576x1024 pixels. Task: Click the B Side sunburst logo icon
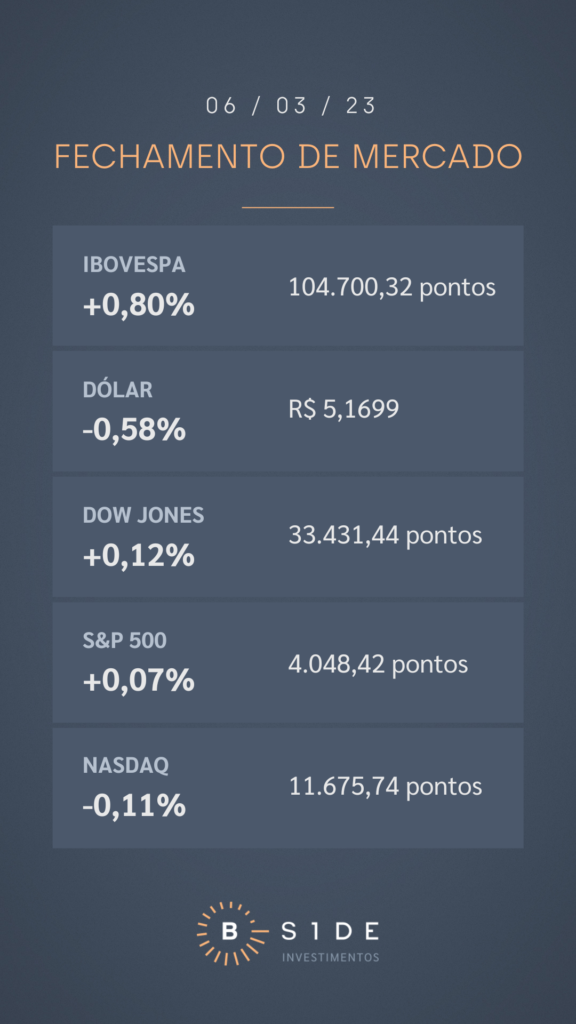[x=231, y=933]
